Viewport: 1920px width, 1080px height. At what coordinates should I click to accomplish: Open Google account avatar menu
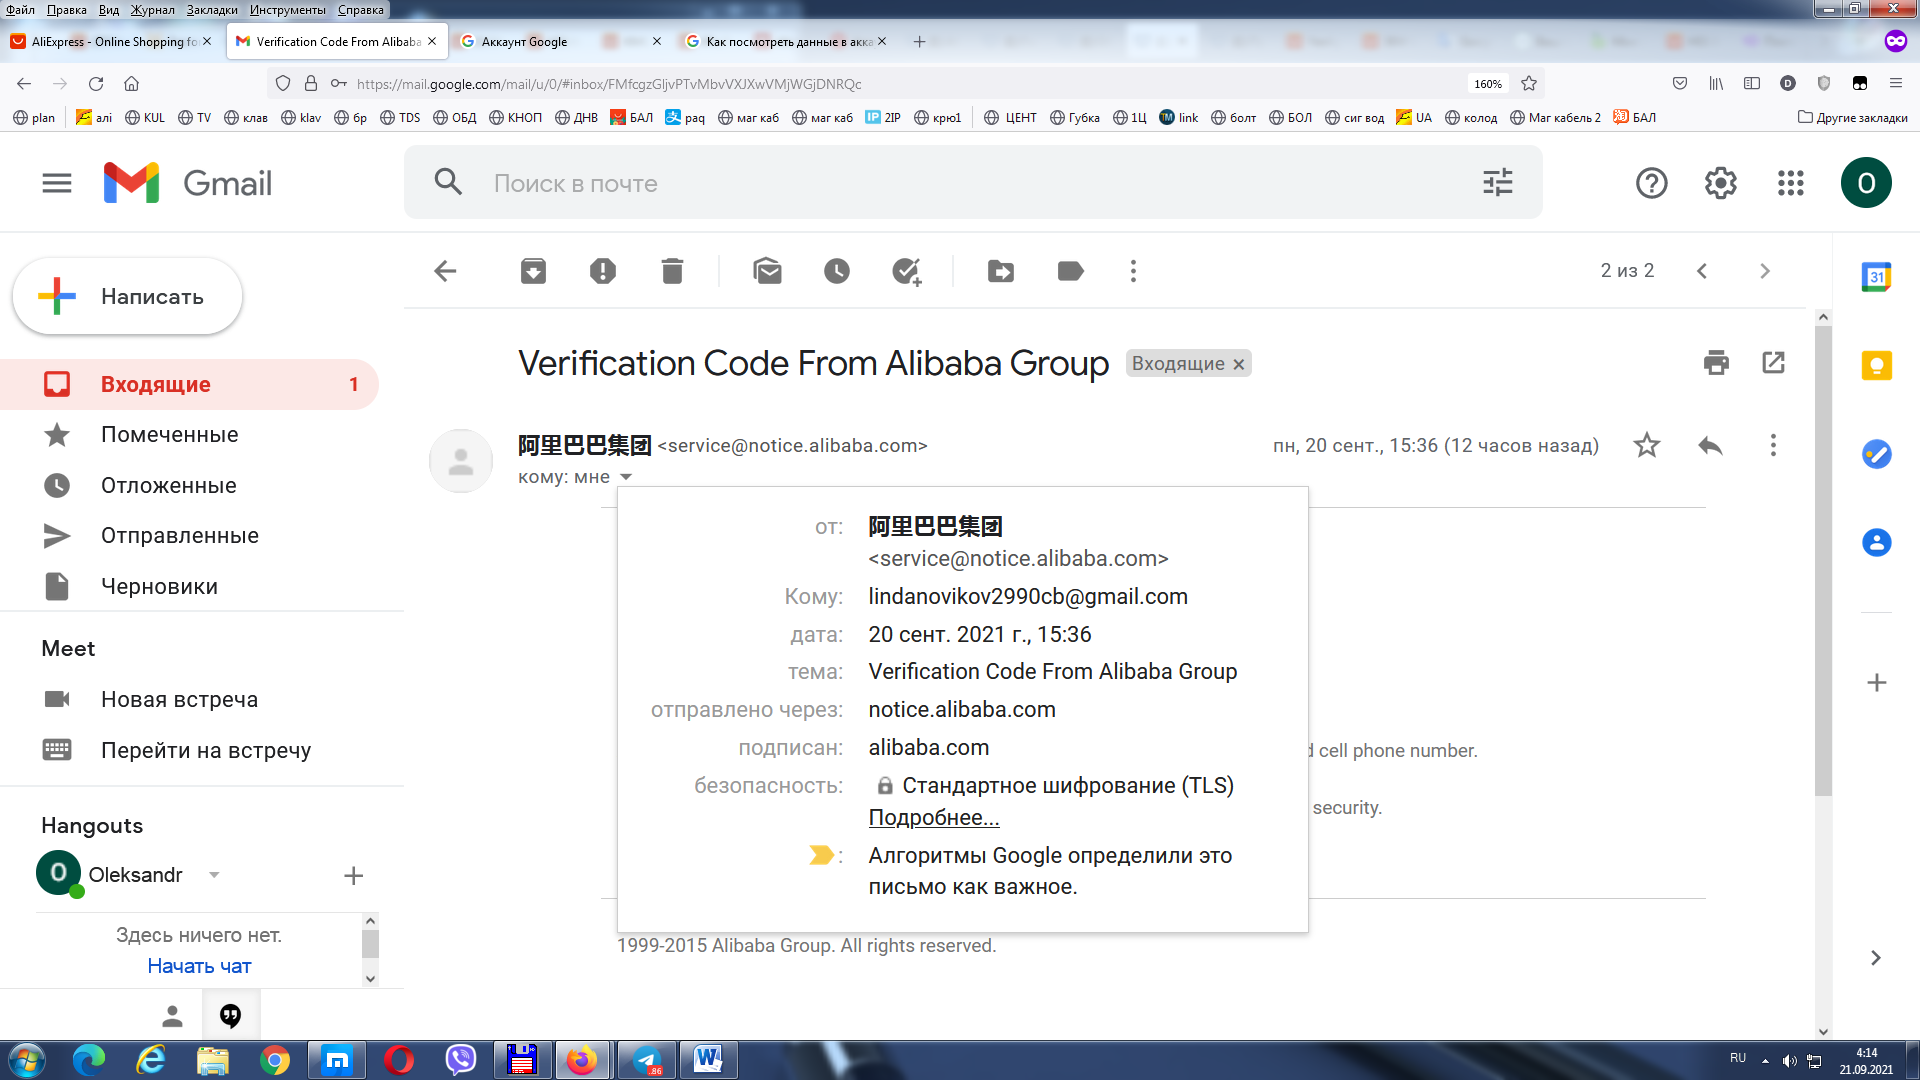pos(1866,183)
